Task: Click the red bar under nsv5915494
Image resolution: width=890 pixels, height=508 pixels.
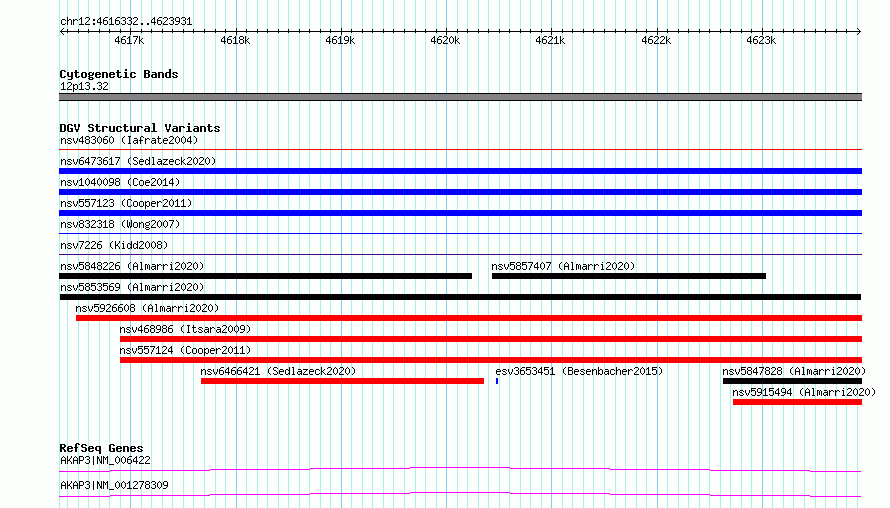Action: click(797, 402)
